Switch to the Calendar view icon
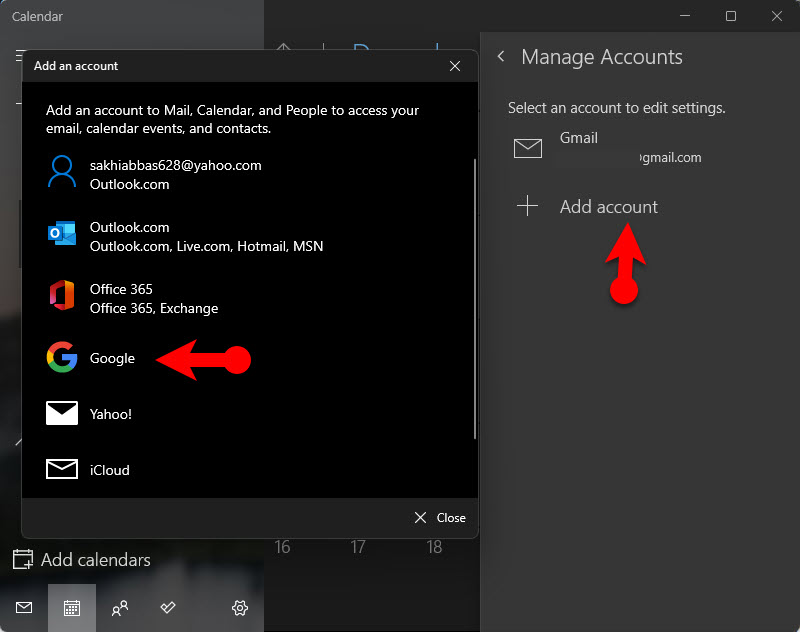 [x=72, y=607]
